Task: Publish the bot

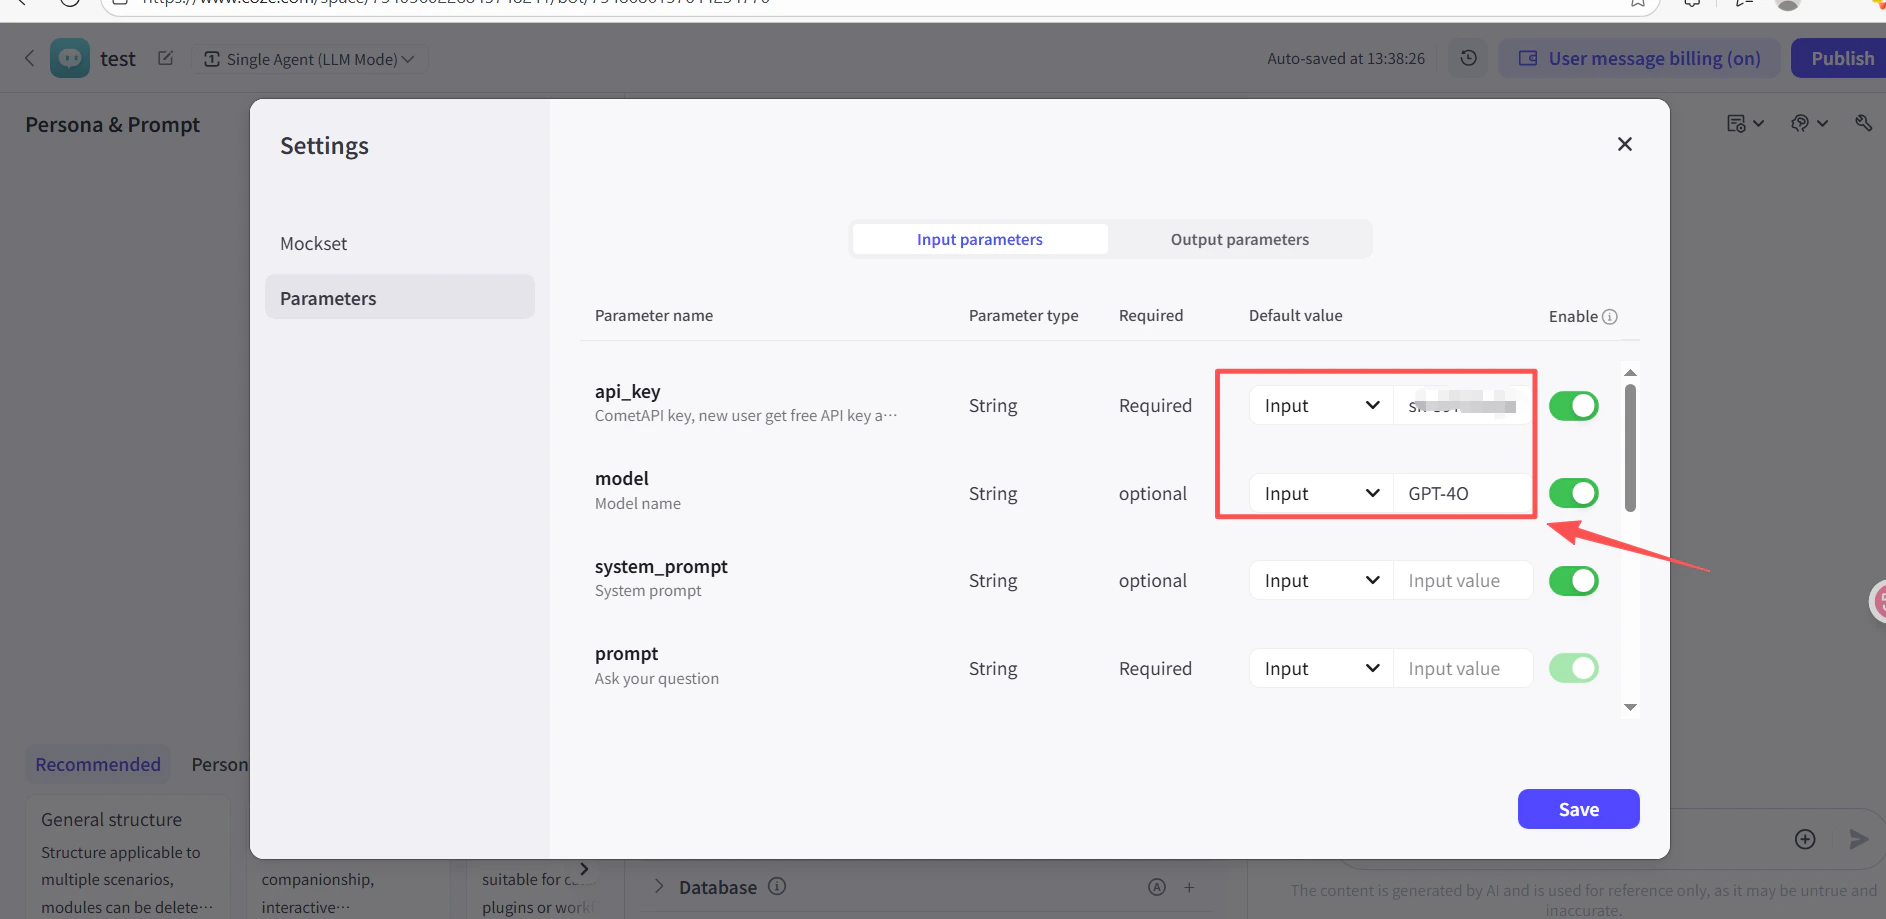Action: pos(1841,58)
